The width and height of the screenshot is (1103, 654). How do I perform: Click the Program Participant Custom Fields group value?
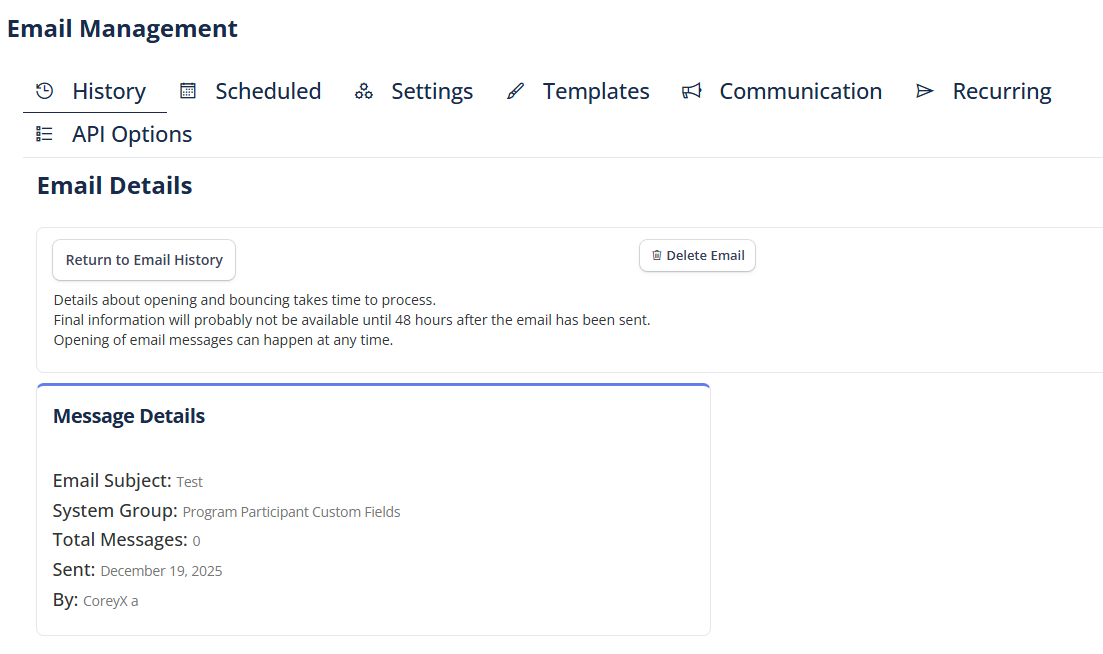[291, 512]
